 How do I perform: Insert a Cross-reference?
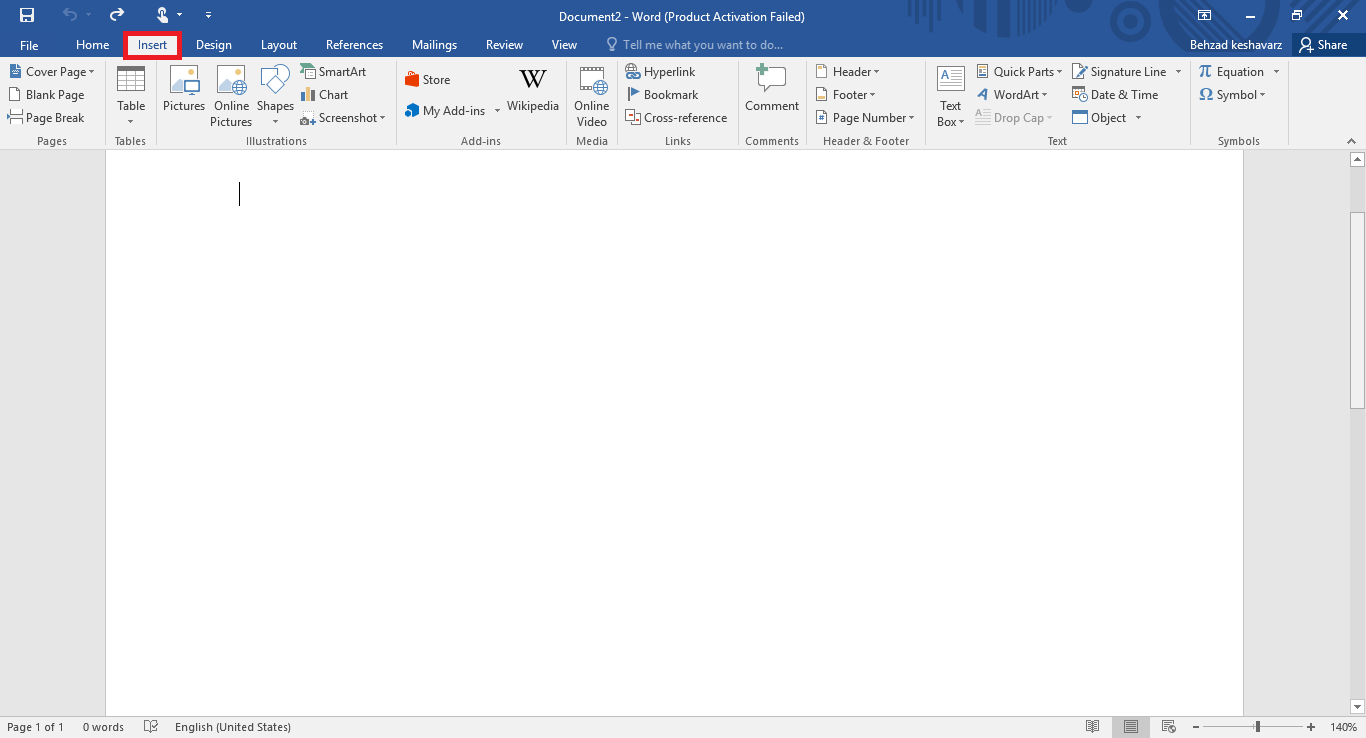(677, 118)
